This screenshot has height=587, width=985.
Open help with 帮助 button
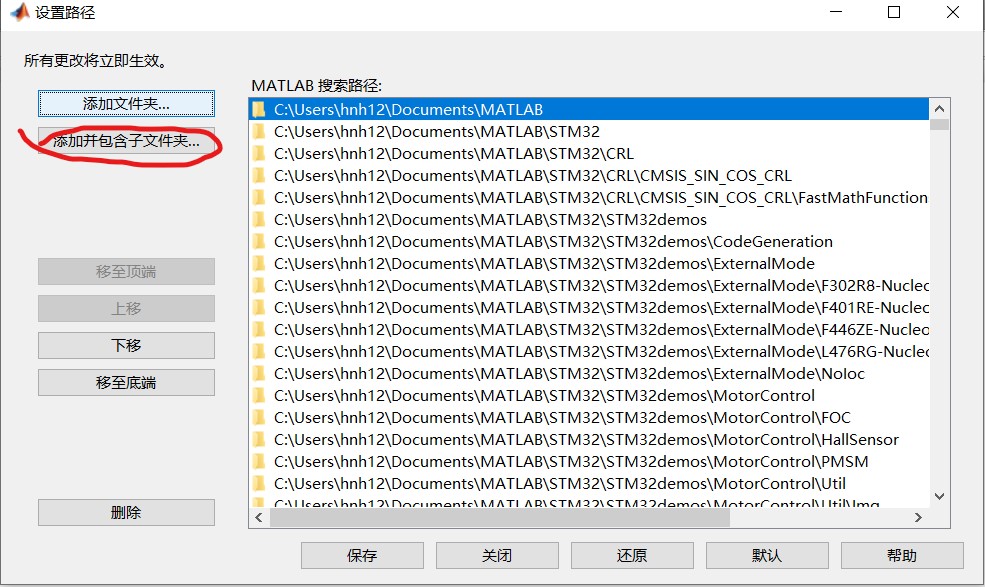[x=902, y=556]
